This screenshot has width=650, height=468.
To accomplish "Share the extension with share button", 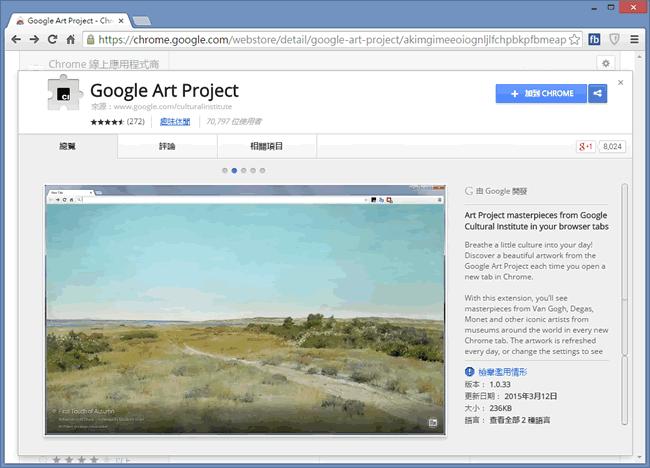I will click(597, 93).
